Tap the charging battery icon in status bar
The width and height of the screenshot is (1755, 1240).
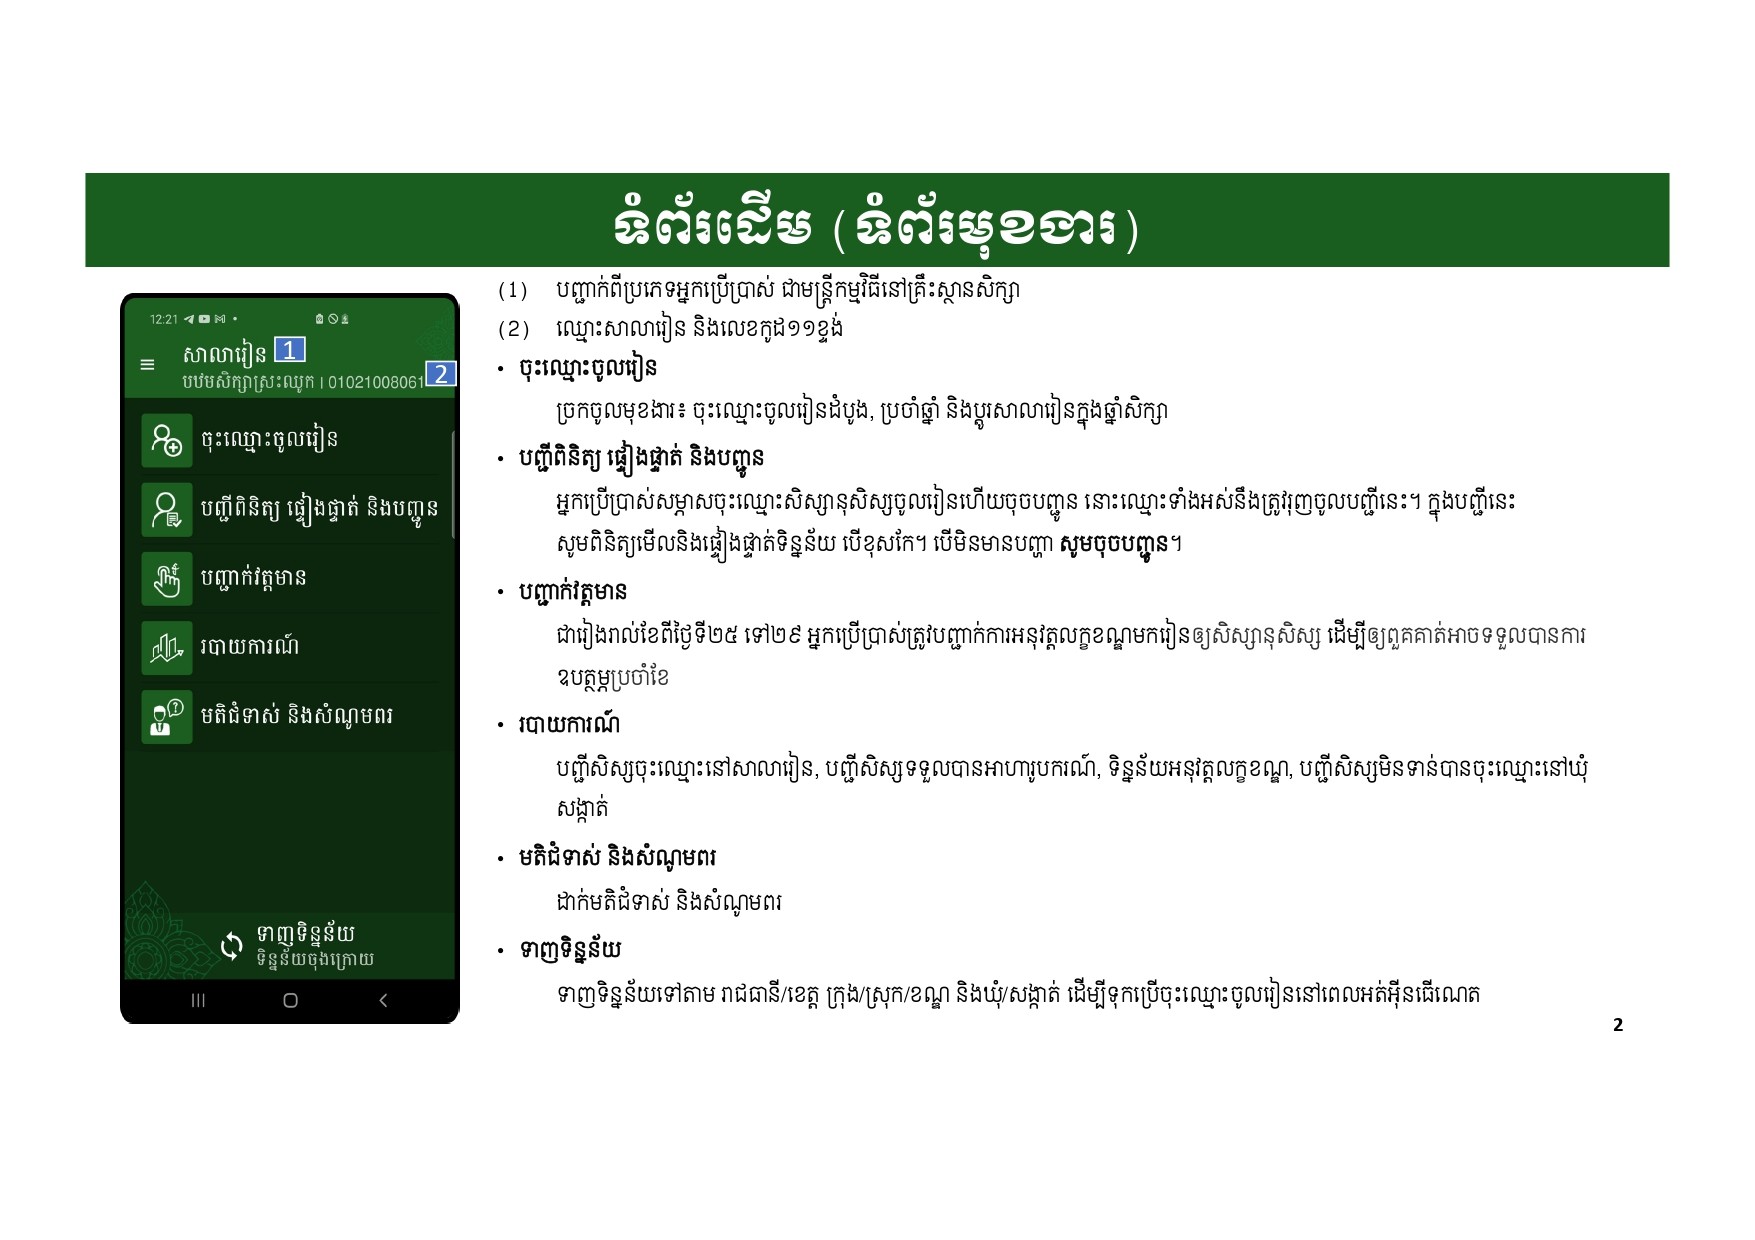[344, 319]
